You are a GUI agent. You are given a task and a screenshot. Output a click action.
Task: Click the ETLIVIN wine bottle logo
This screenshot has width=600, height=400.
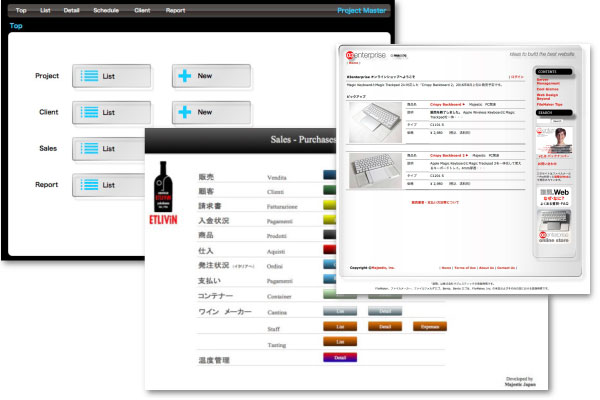[x=163, y=193]
